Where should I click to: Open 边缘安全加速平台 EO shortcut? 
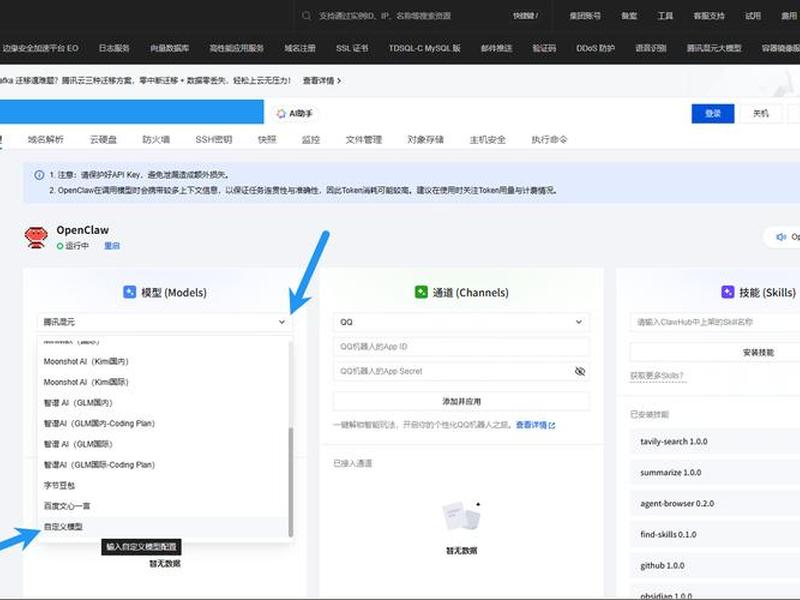click(x=40, y=48)
